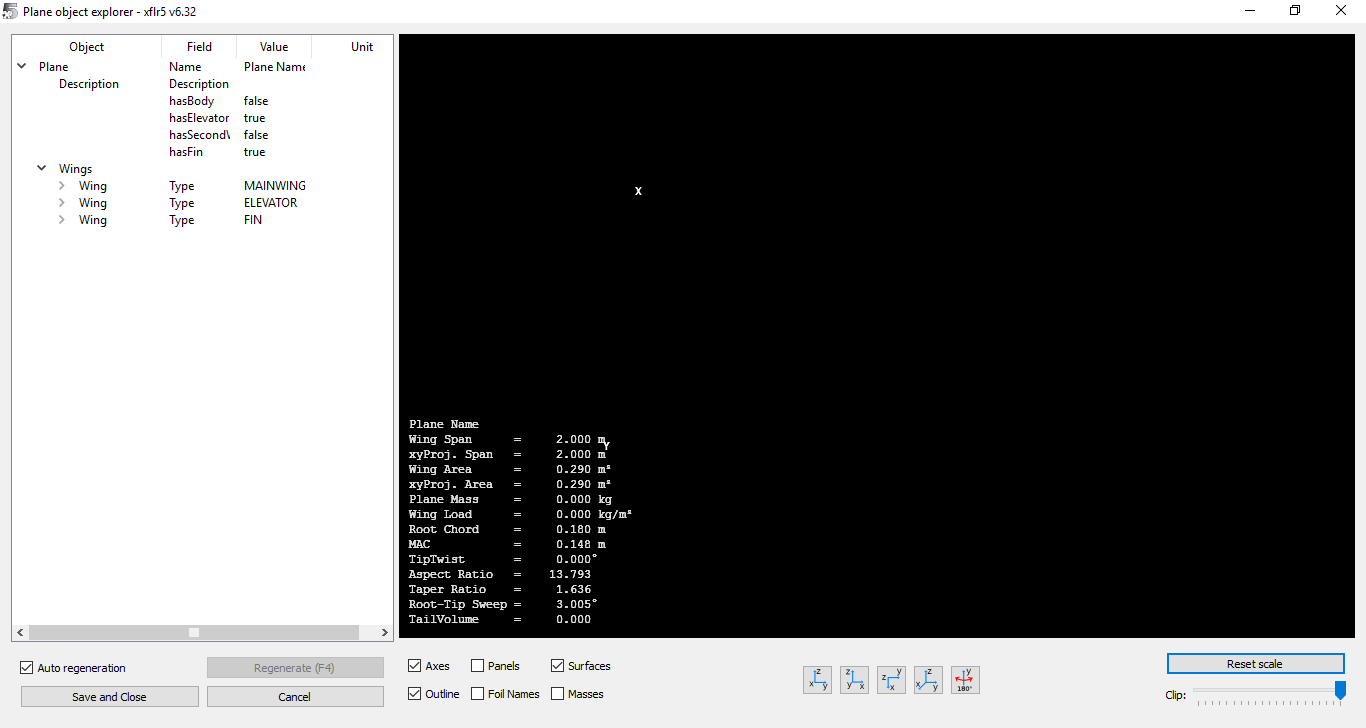Image resolution: width=1366 pixels, height=728 pixels.
Task: Adjust the Clip slider handle
Action: 1340,691
